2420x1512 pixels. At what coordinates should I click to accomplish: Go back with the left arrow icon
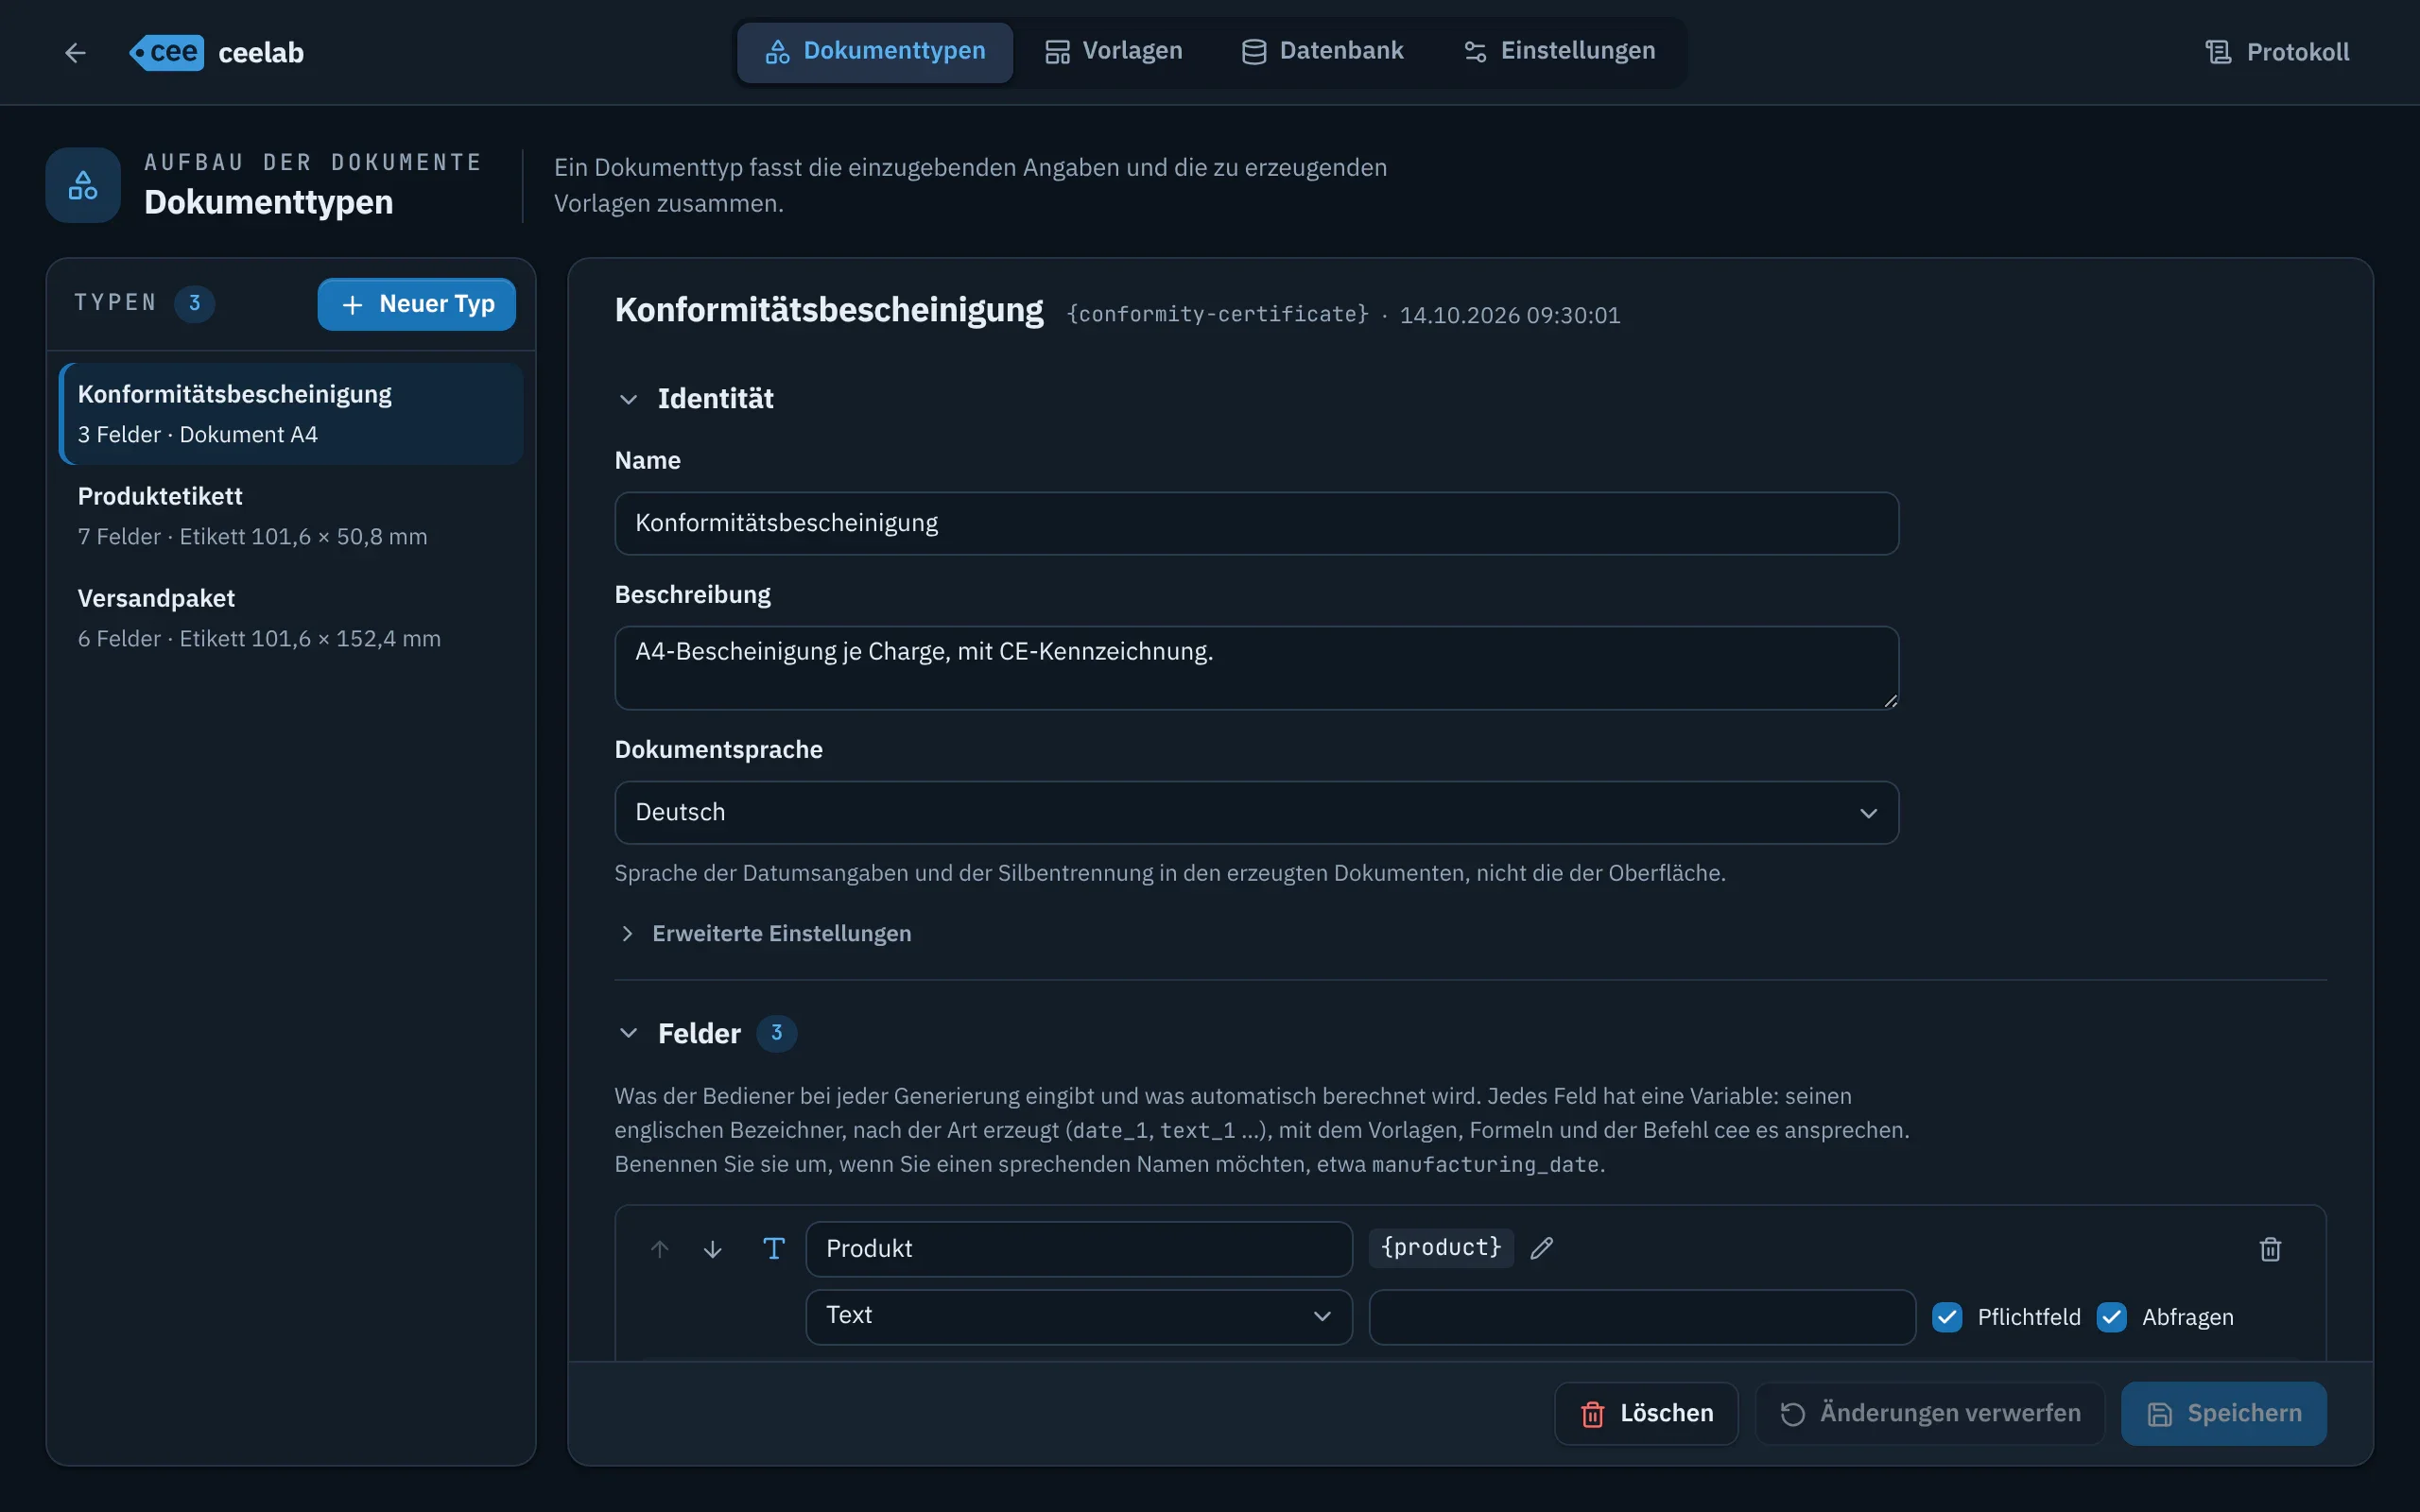75,52
